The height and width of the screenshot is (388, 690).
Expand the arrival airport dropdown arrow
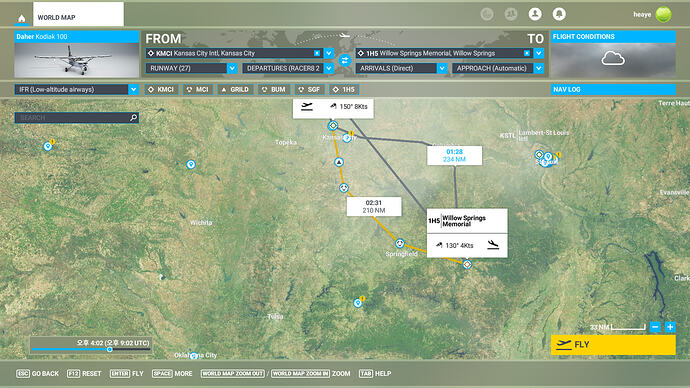click(539, 53)
